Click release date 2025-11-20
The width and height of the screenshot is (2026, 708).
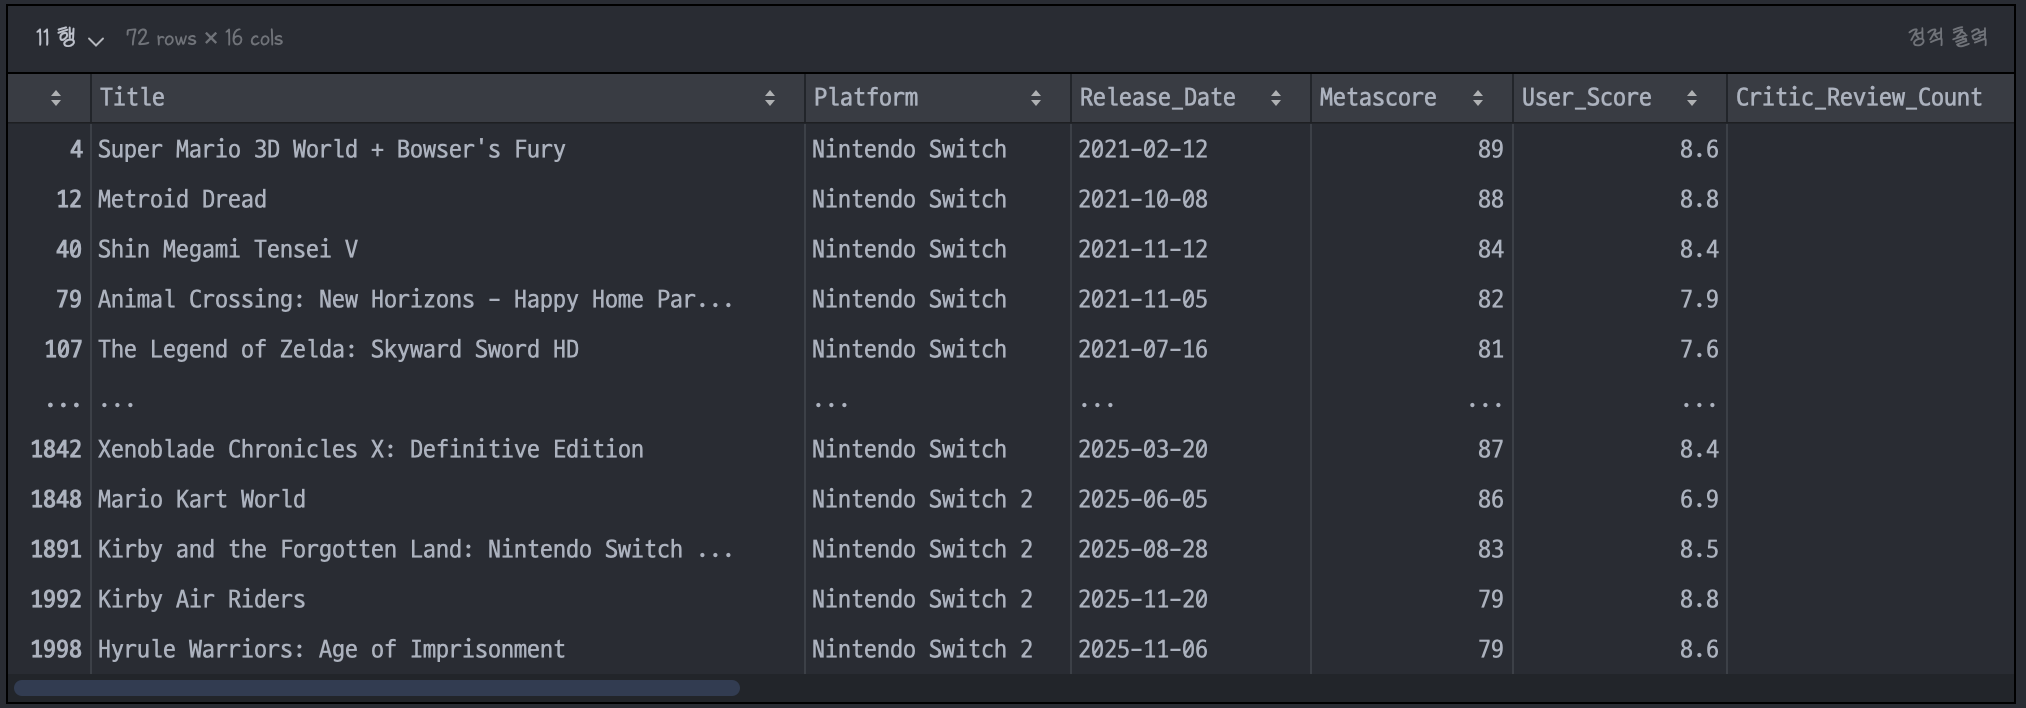[1143, 599]
